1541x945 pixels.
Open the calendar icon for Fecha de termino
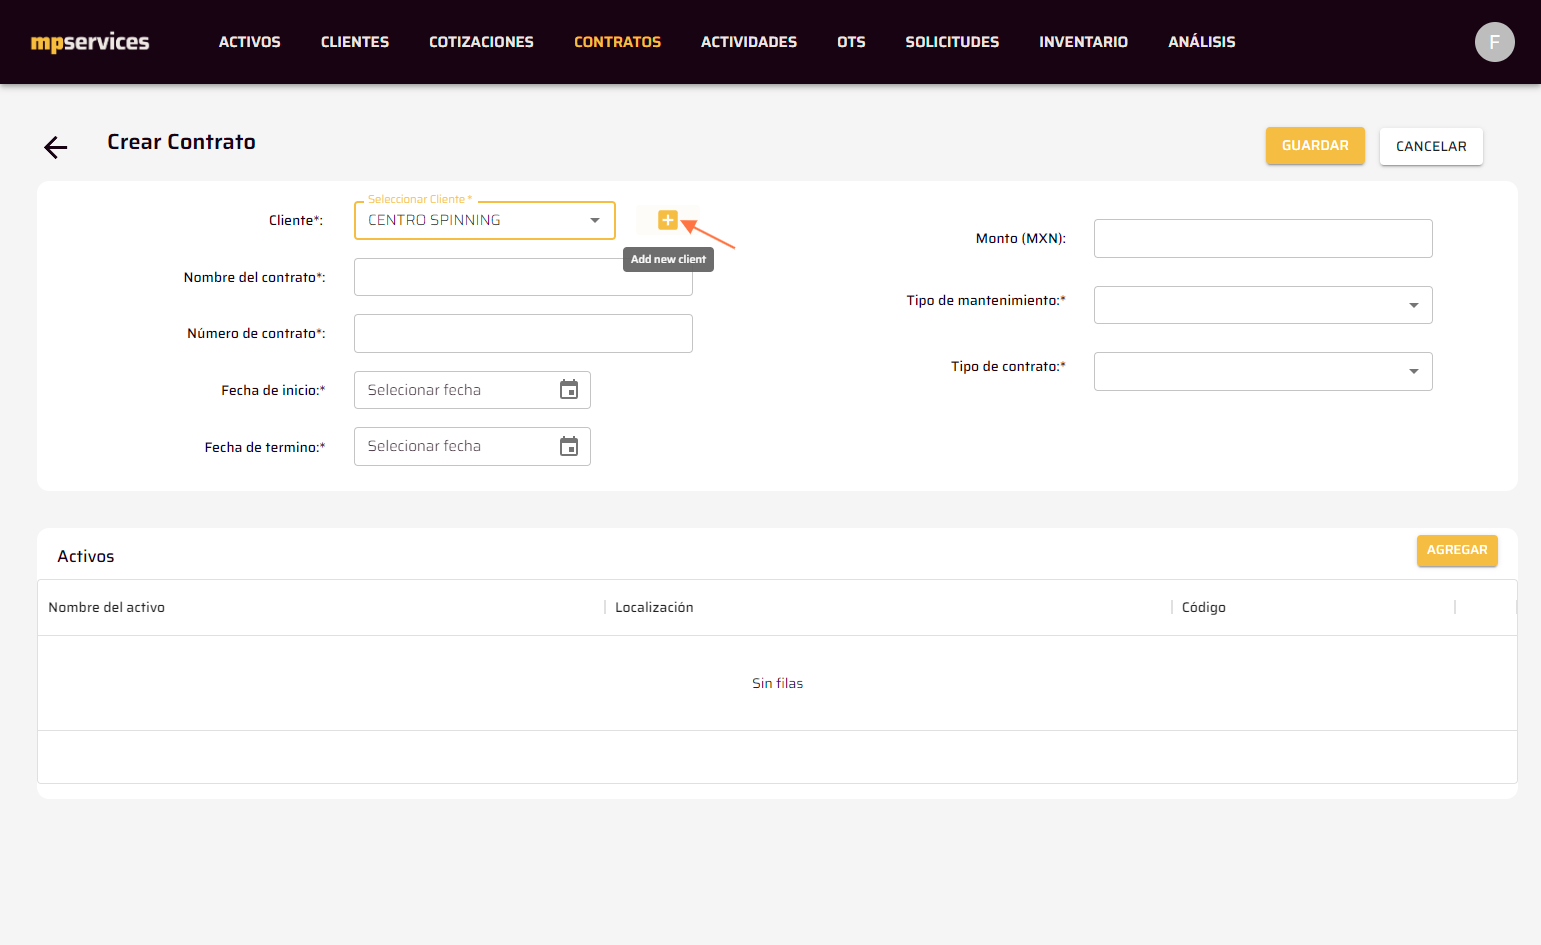point(569,446)
